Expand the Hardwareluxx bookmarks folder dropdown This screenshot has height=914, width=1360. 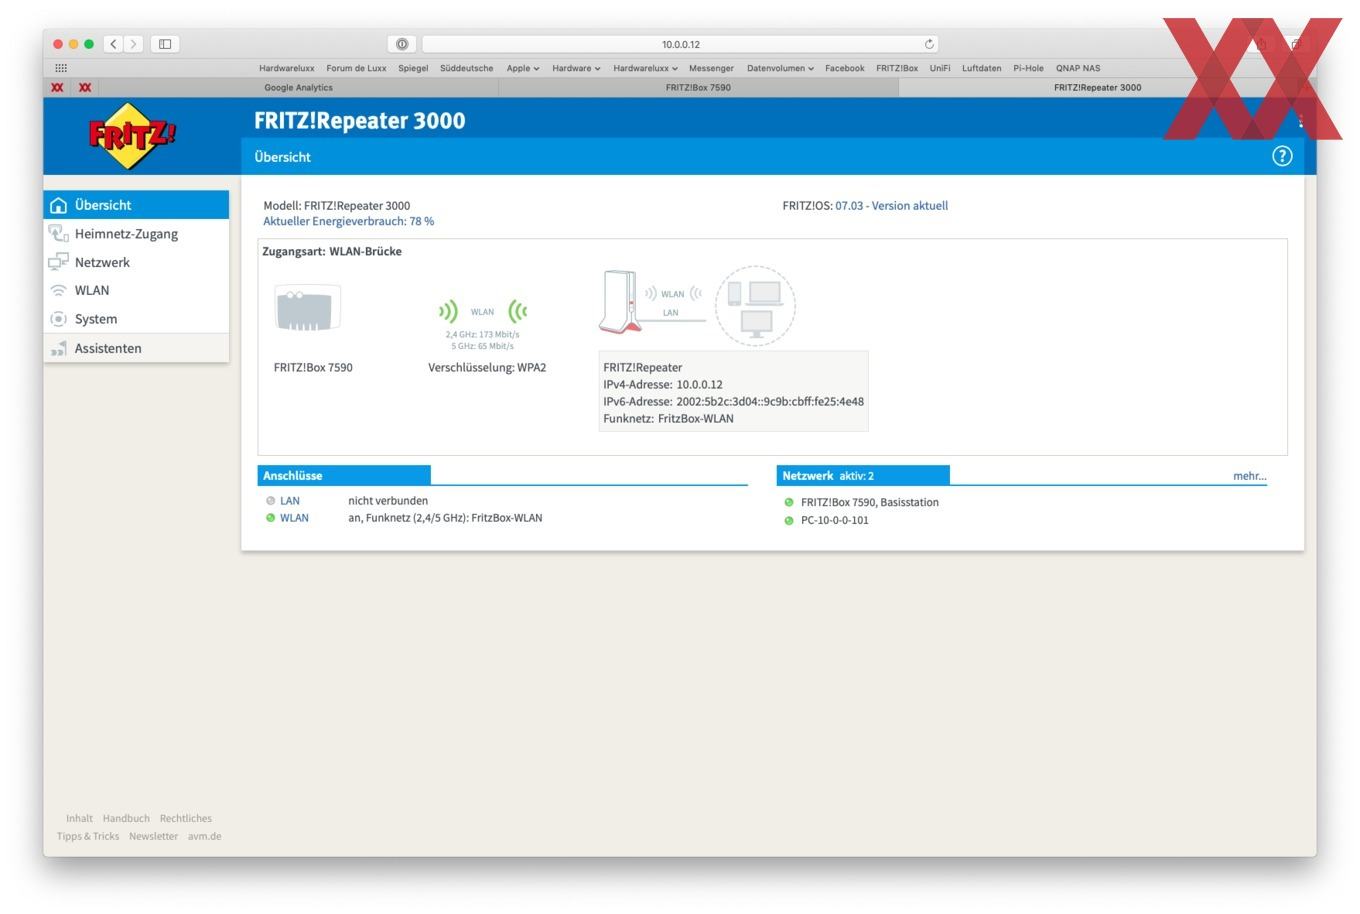click(x=645, y=68)
